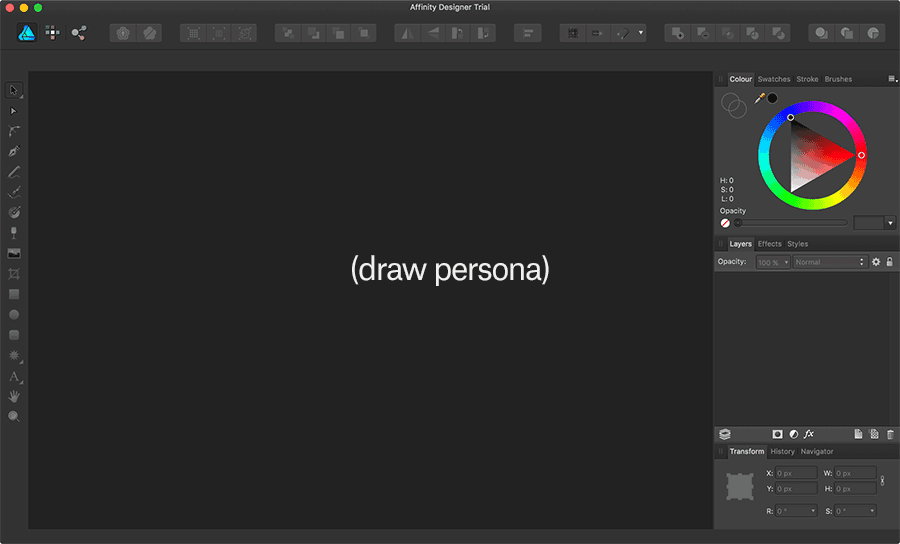Choose the Hand view tool
The height and width of the screenshot is (544, 900).
coord(14,397)
